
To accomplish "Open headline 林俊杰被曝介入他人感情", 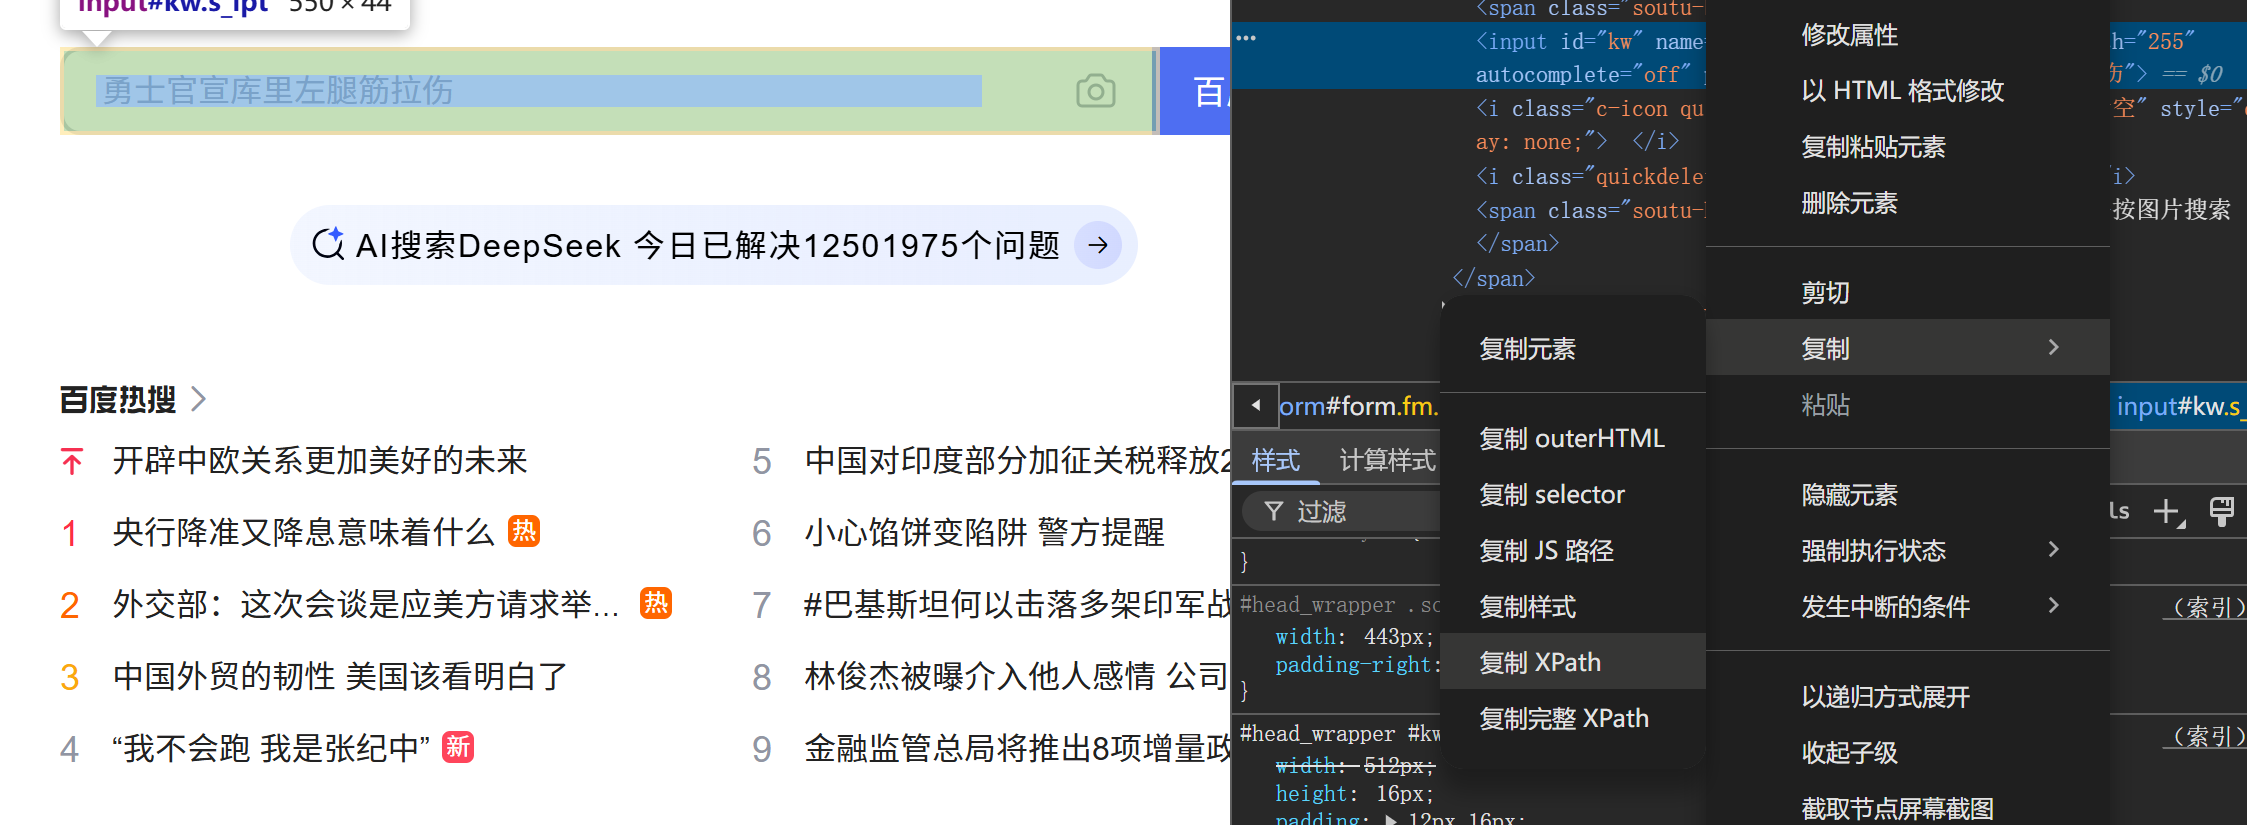I will (1017, 676).
